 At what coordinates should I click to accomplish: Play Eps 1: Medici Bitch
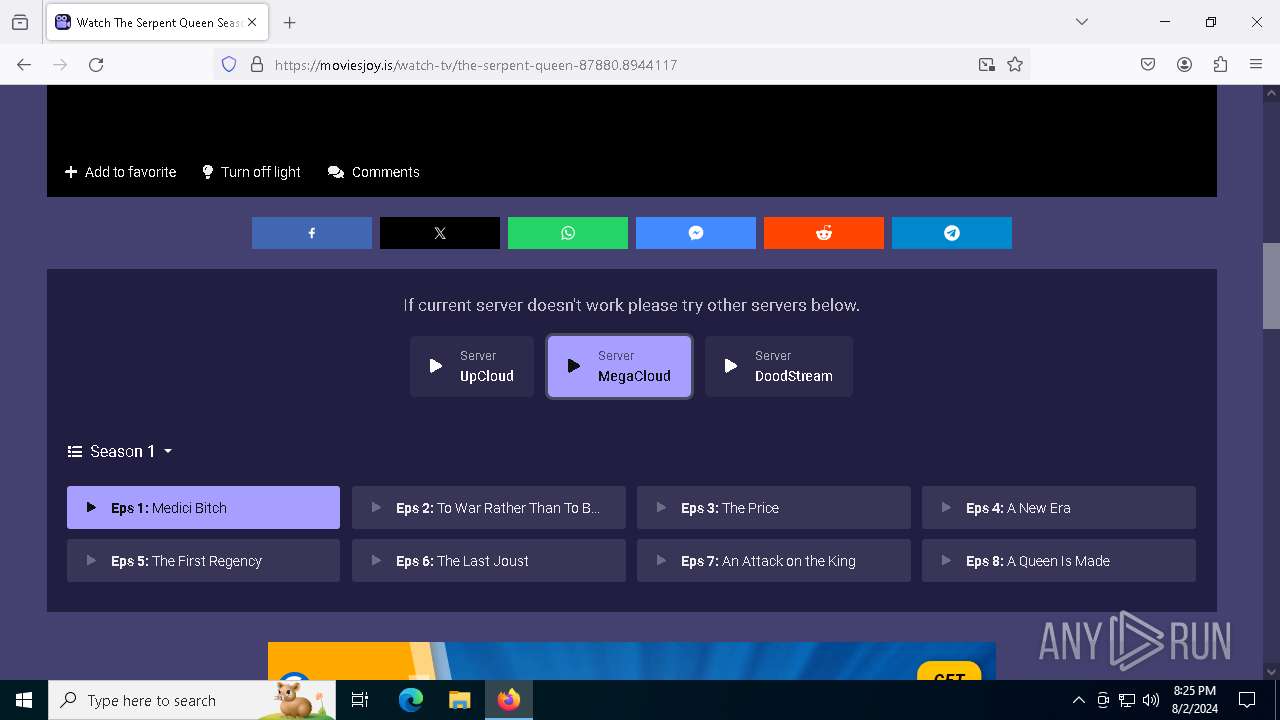pos(203,507)
